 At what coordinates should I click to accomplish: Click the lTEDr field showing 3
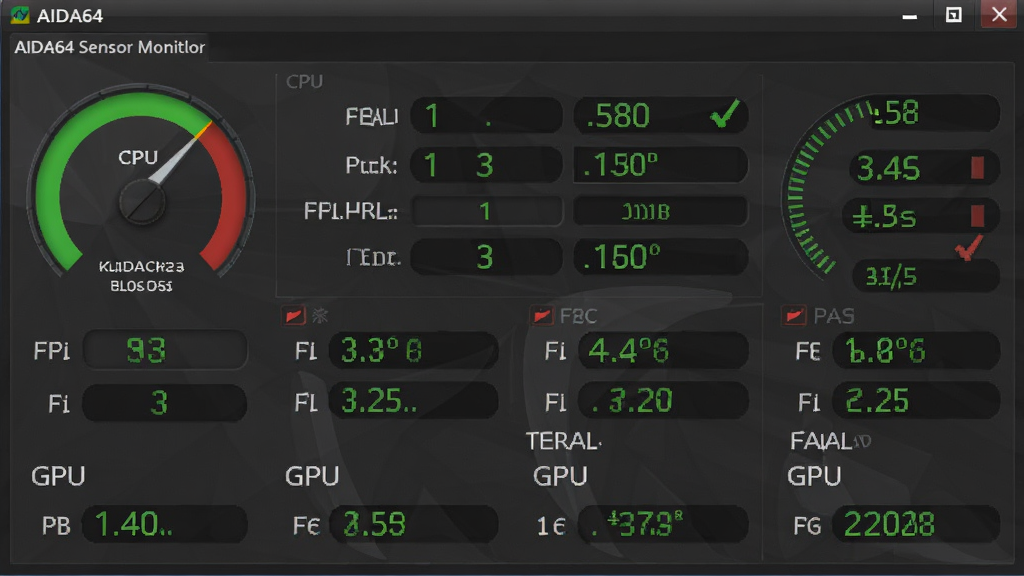(486, 257)
